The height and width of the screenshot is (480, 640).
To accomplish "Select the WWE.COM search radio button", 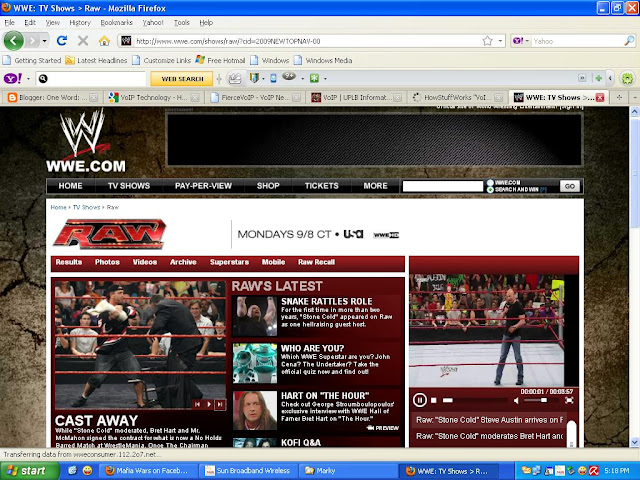I will [490, 182].
